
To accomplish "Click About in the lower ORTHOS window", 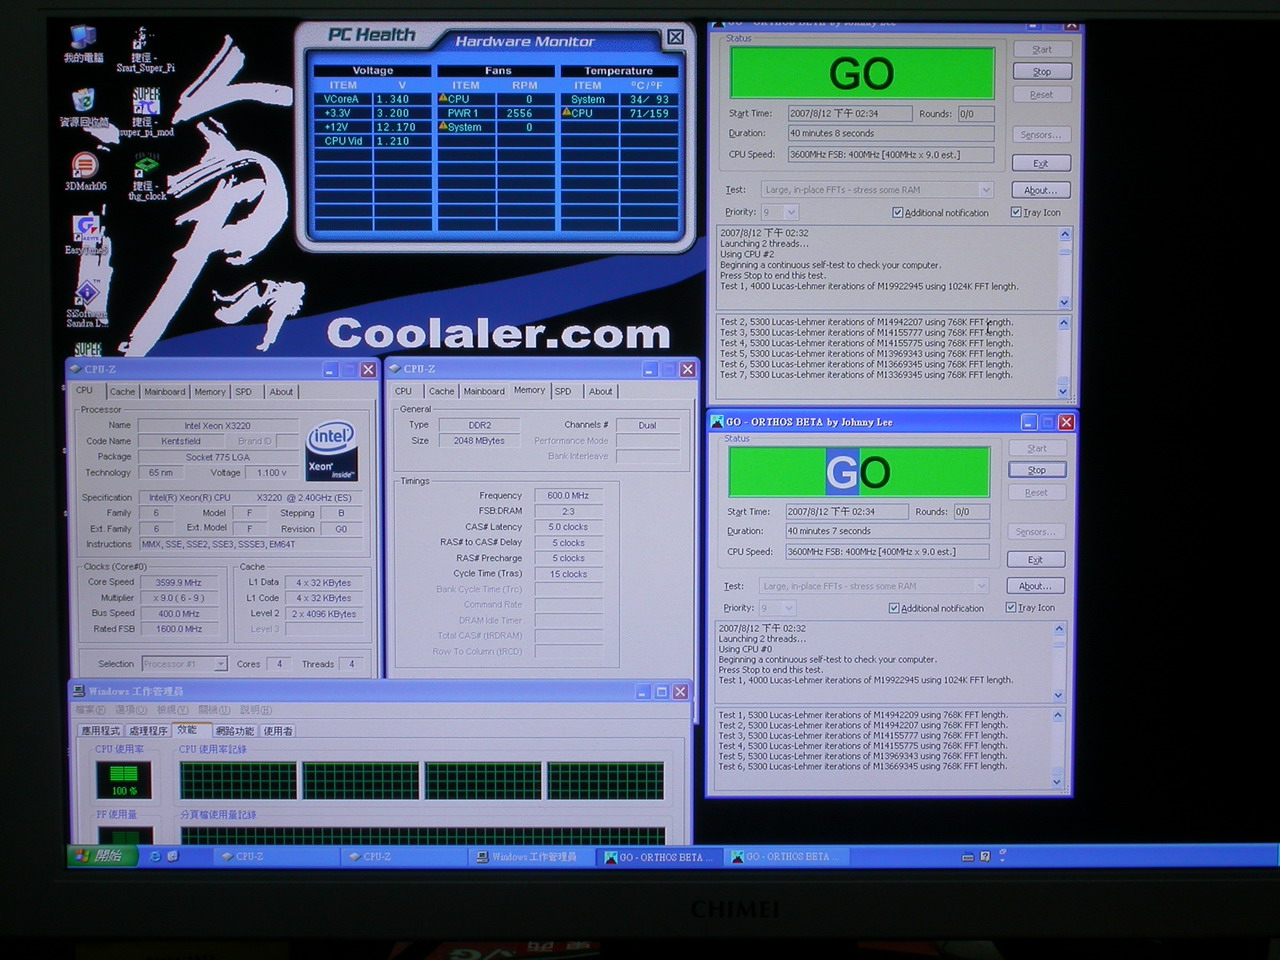I will (1035, 585).
